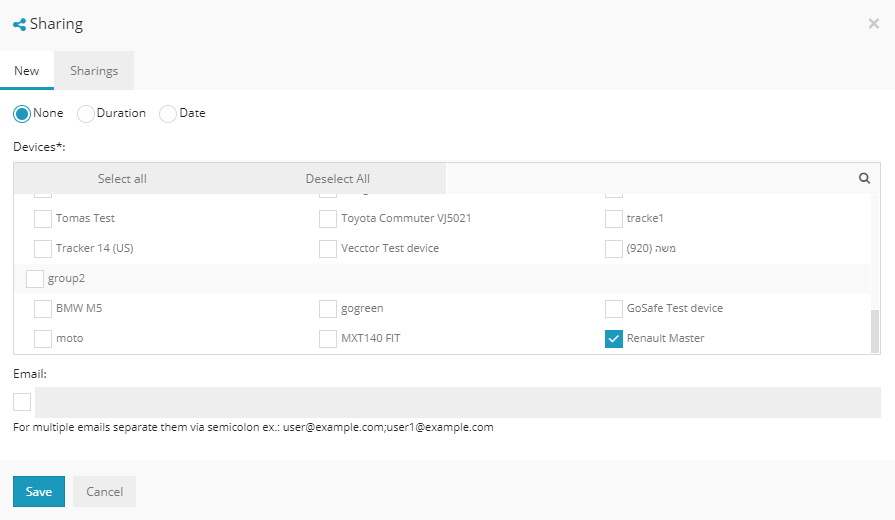Viewport: 895px width, 520px height.
Task: Switch to the Sharings tab
Action: tap(94, 71)
